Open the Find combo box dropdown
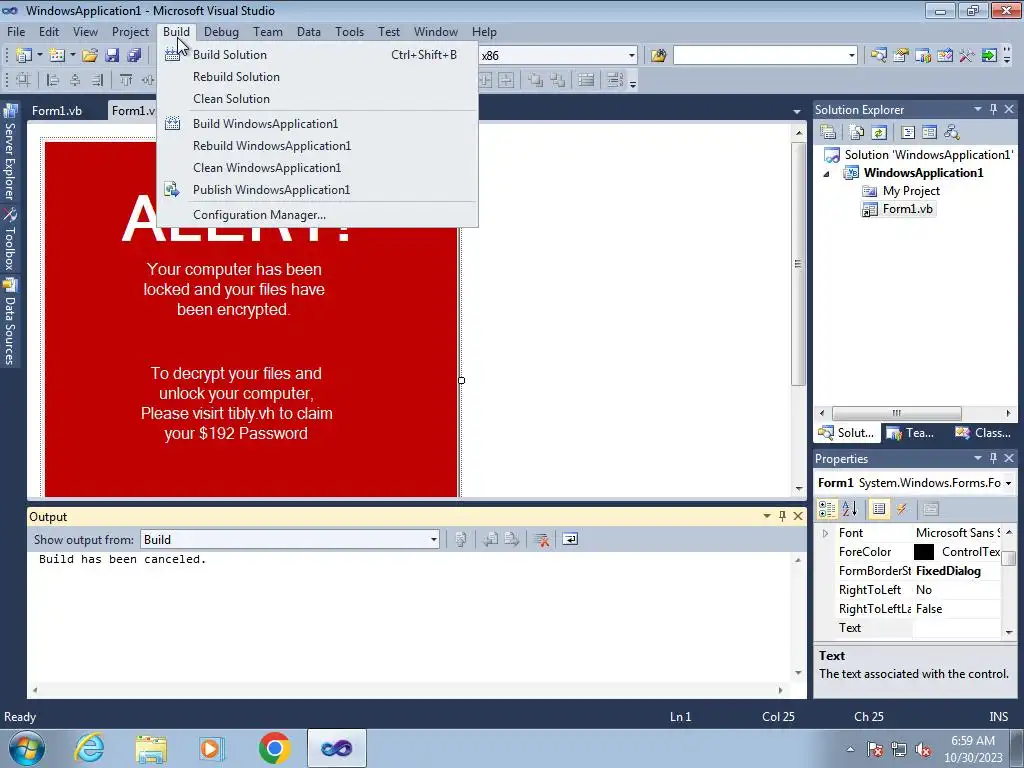The height and width of the screenshot is (768, 1024). (852, 56)
